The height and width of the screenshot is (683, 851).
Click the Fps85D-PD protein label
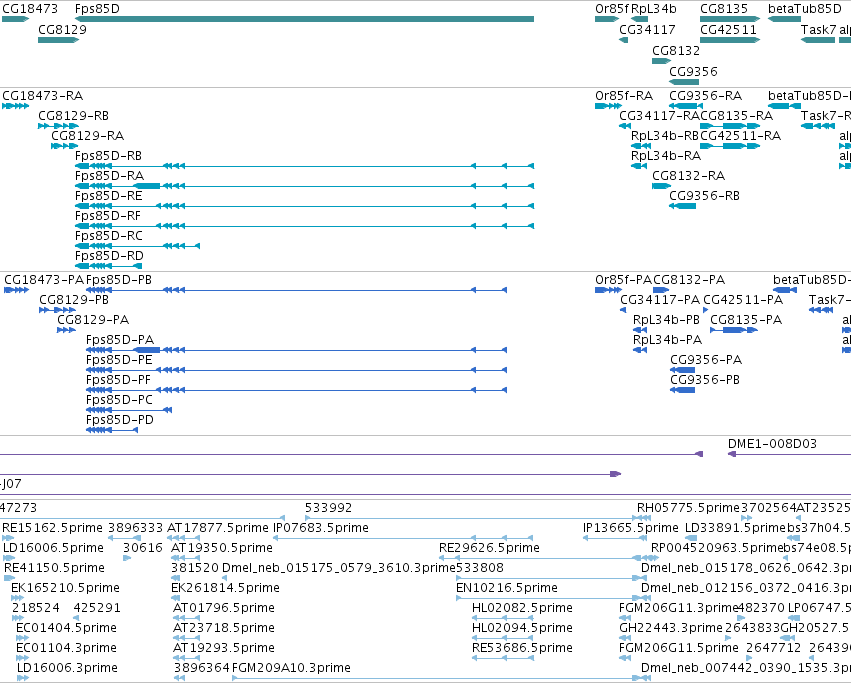coord(120,420)
